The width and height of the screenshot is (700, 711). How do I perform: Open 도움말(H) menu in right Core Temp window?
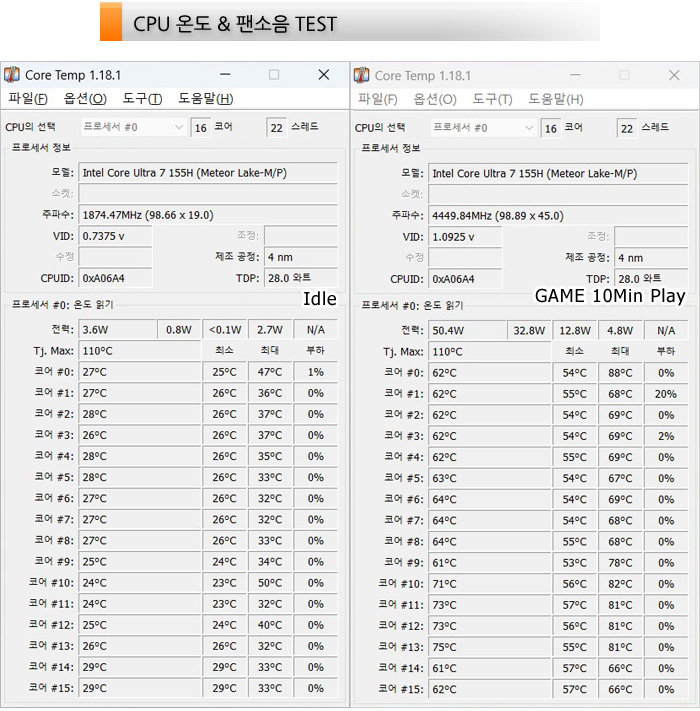pyautogui.click(x=556, y=99)
